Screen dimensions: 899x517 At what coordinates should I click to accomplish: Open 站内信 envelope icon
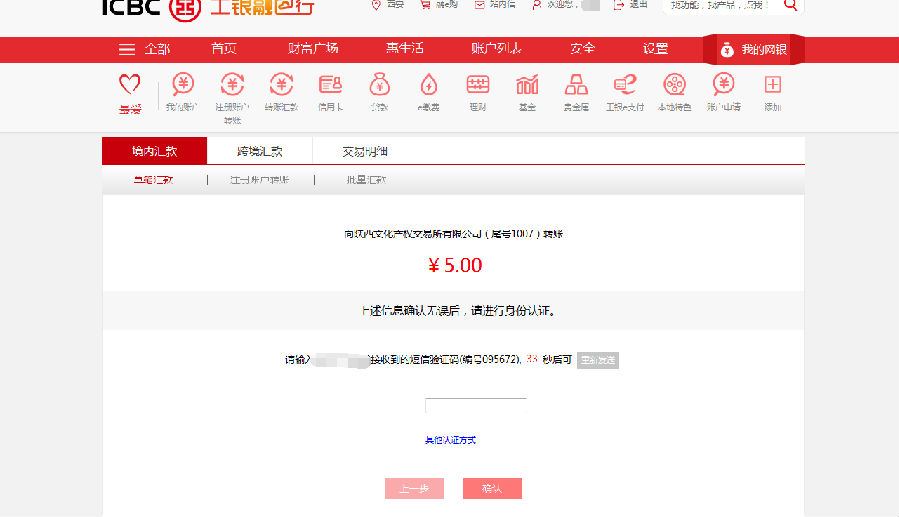tap(480, 5)
